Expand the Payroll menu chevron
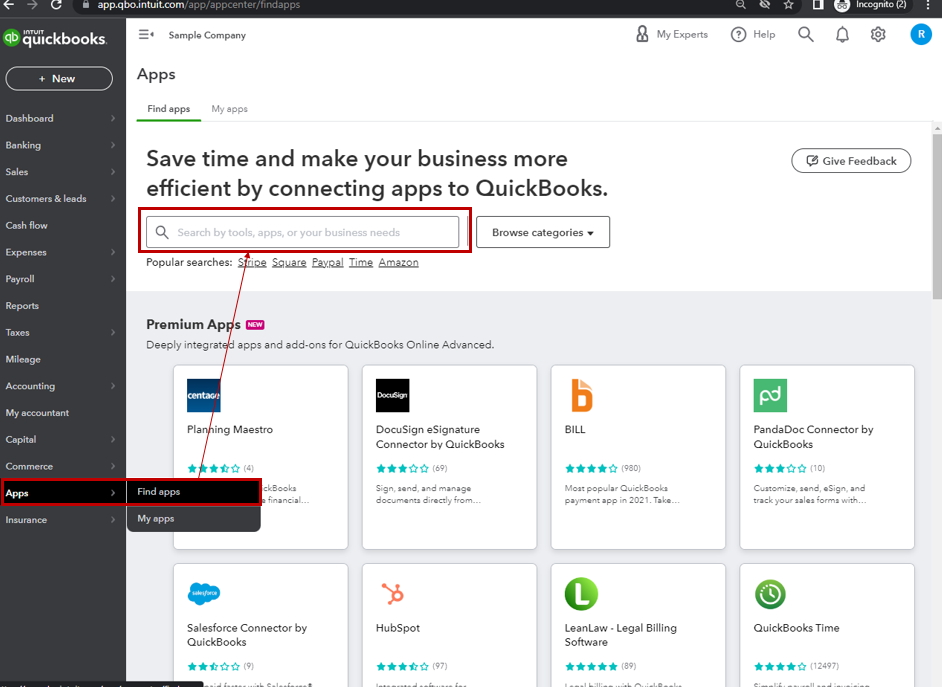The image size is (942, 687). coord(113,279)
